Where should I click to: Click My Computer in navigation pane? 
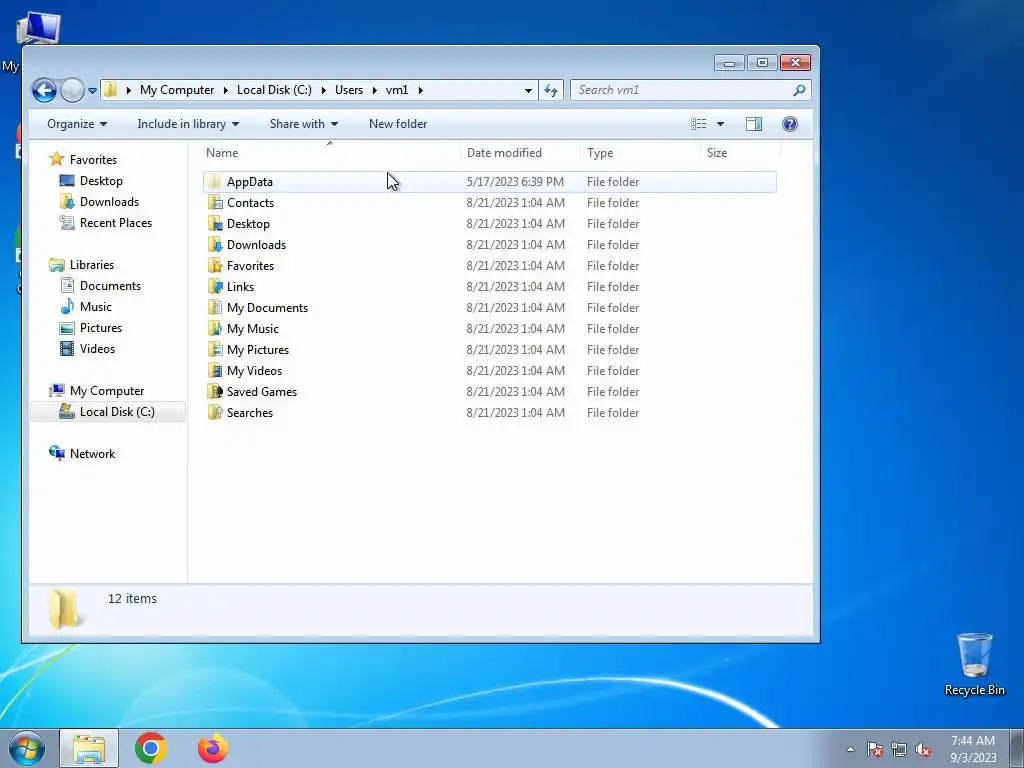click(x=97, y=391)
